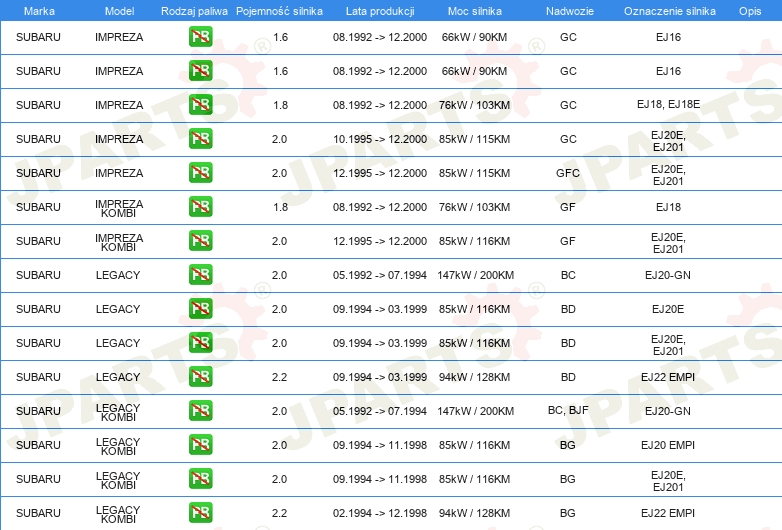
Task: Select EJ20-GN in the Legacy Kombi row
Action: point(668,411)
